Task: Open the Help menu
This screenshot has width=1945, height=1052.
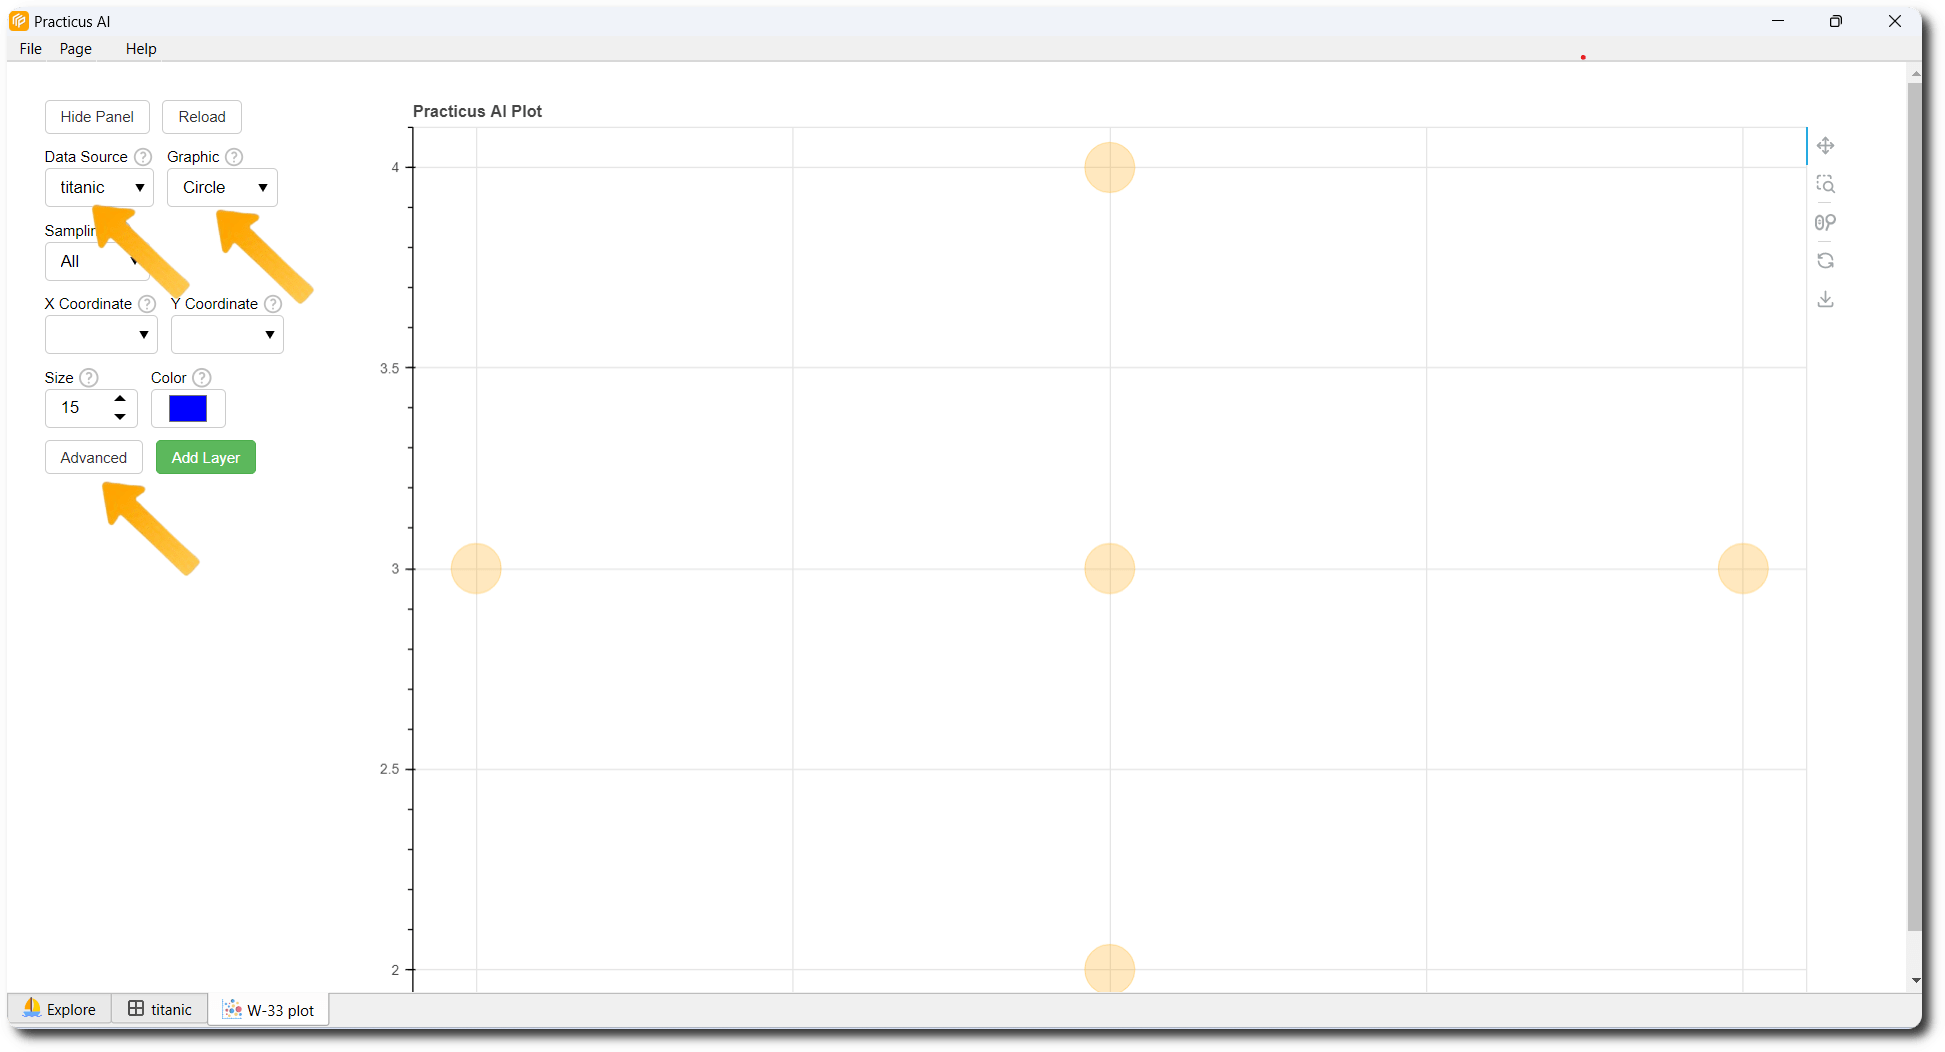Action: 141,49
